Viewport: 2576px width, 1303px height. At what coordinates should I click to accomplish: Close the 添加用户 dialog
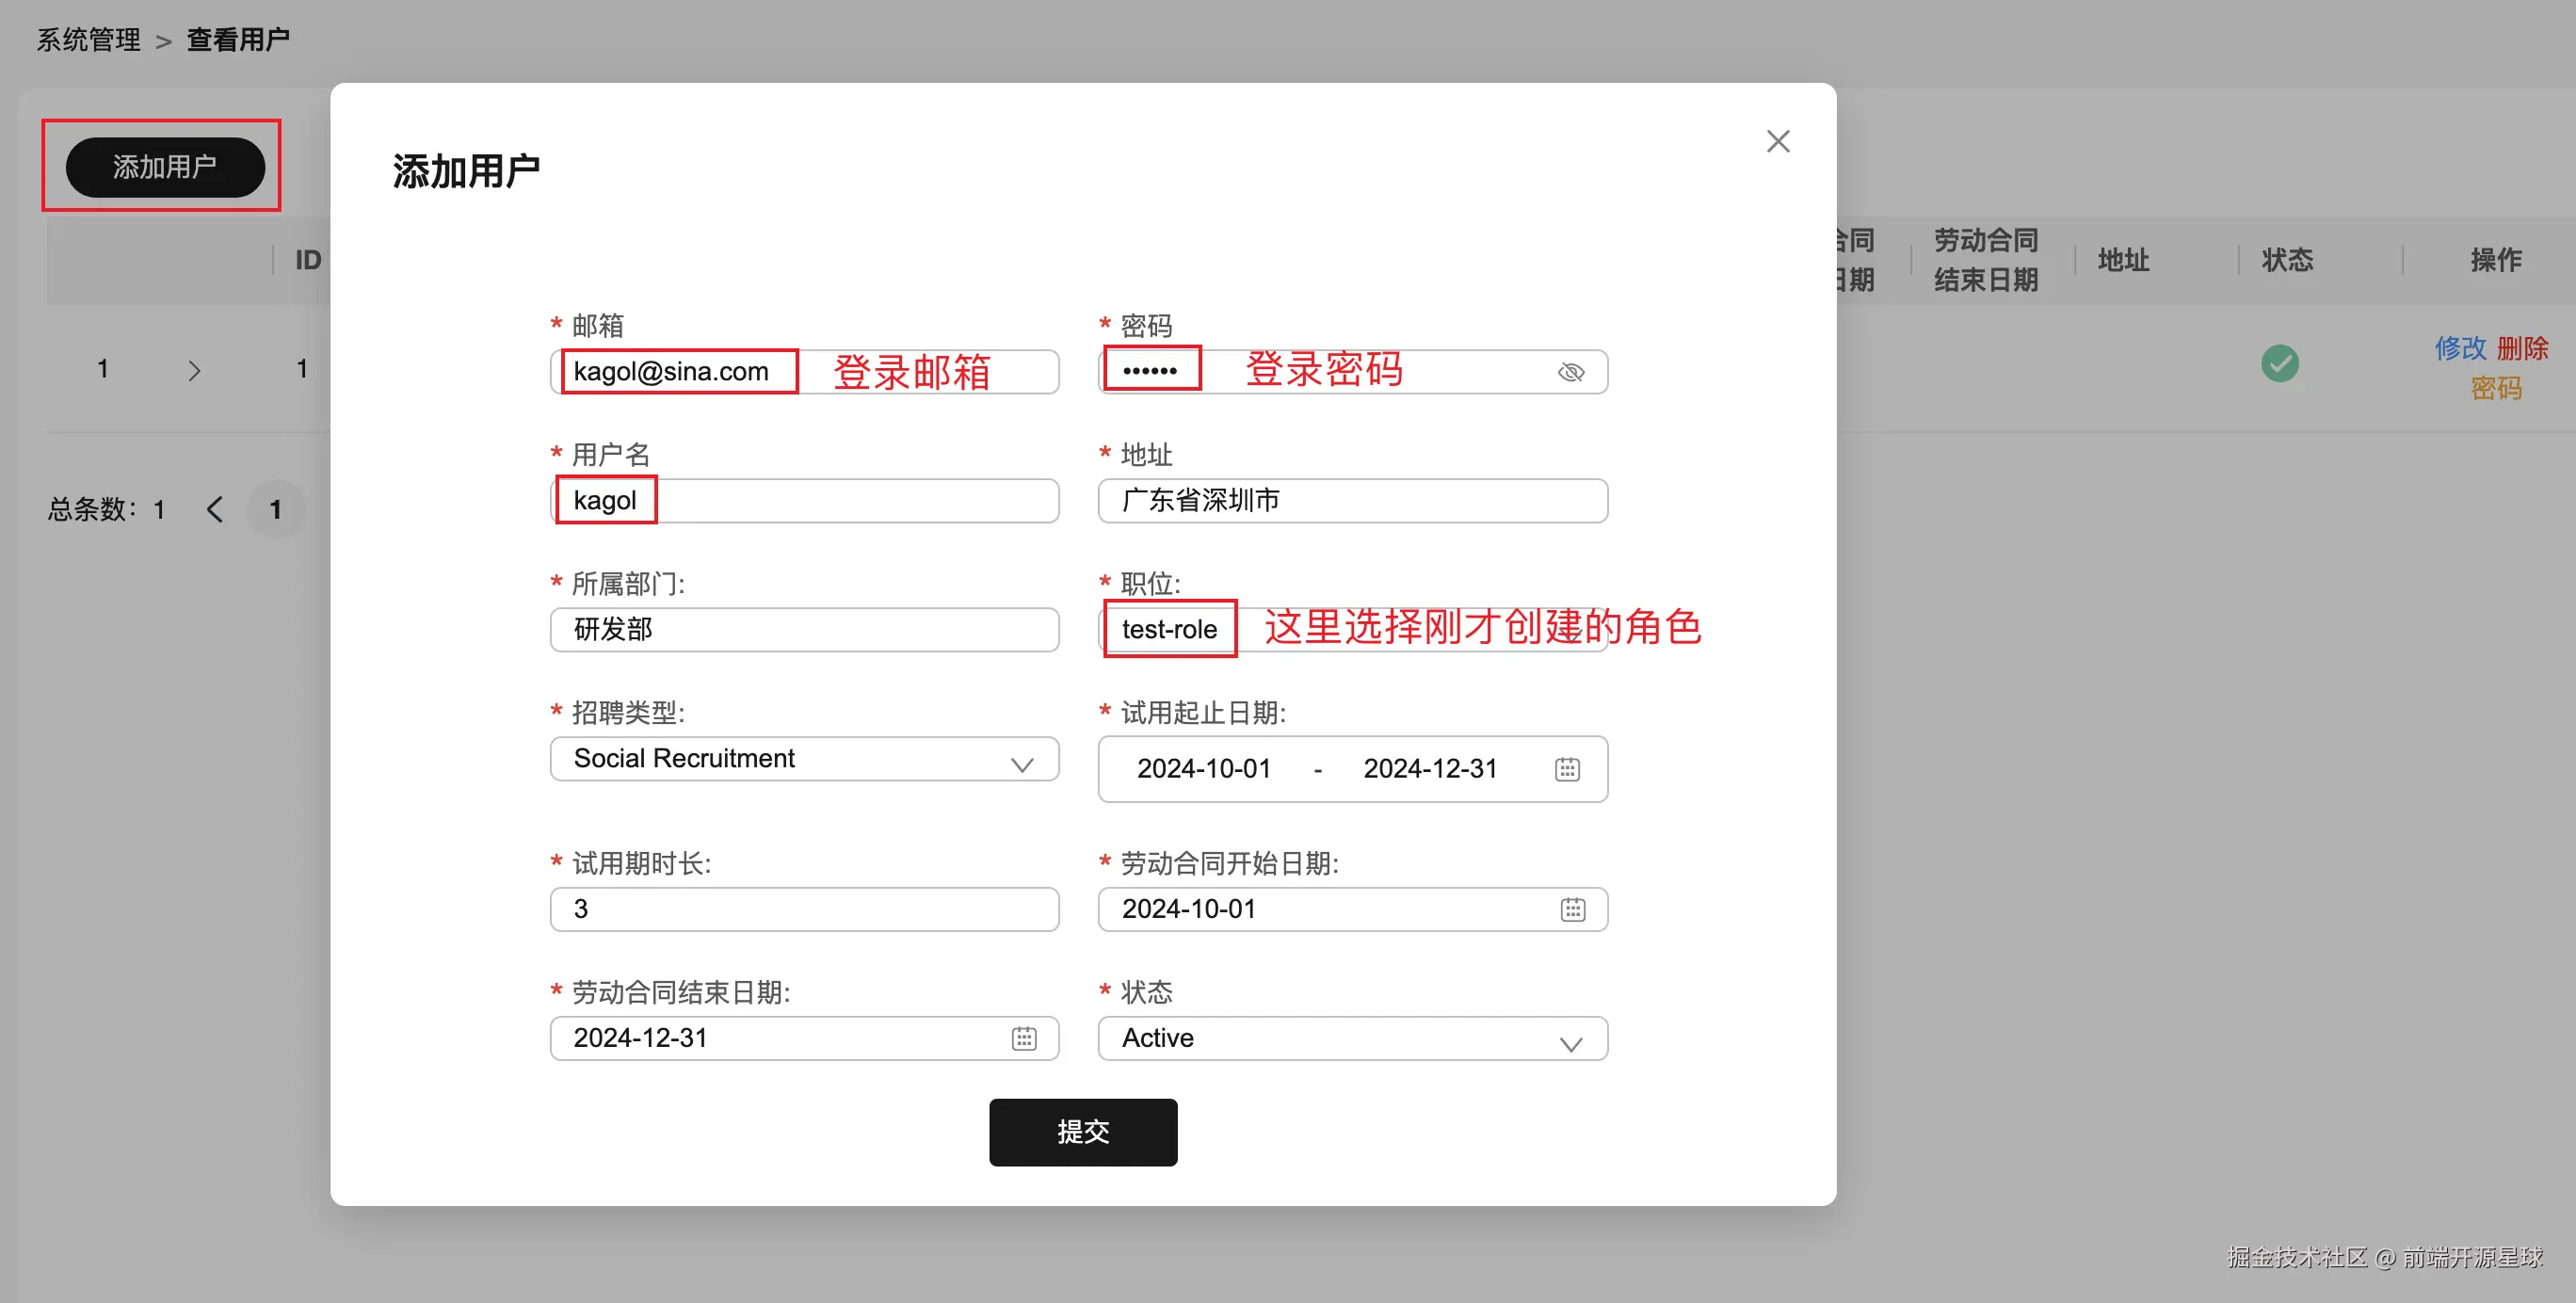click(1777, 141)
